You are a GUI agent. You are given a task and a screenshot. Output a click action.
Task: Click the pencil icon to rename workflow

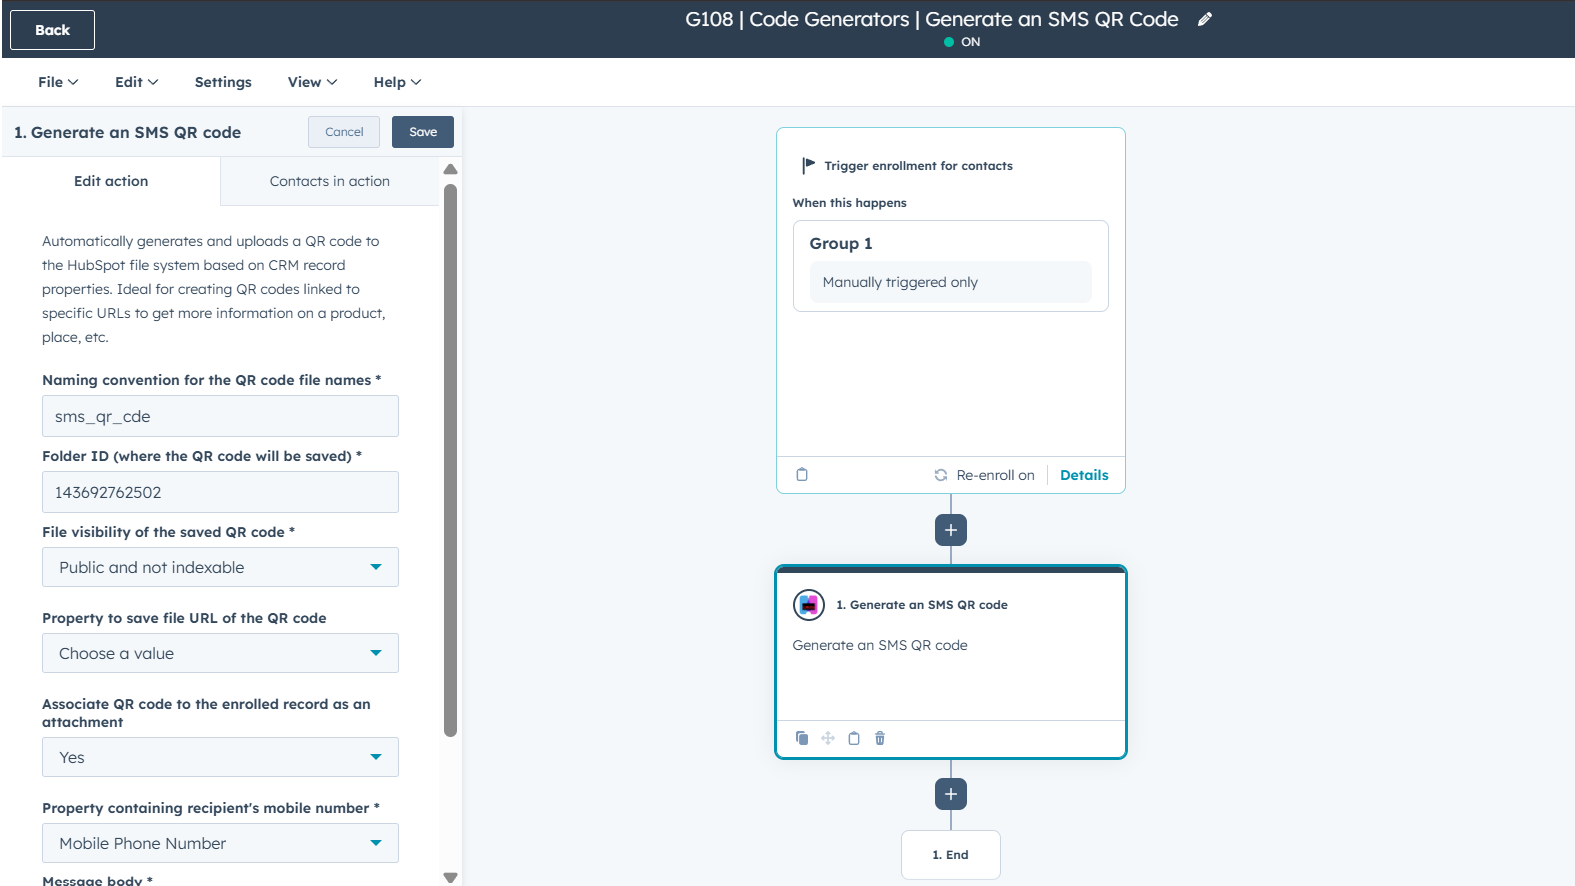click(x=1205, y=19)
